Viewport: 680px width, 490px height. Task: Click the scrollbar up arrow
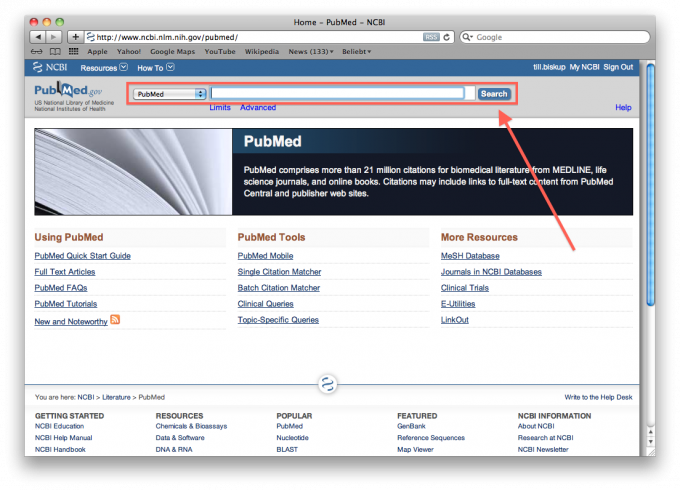tap(651, 432)
